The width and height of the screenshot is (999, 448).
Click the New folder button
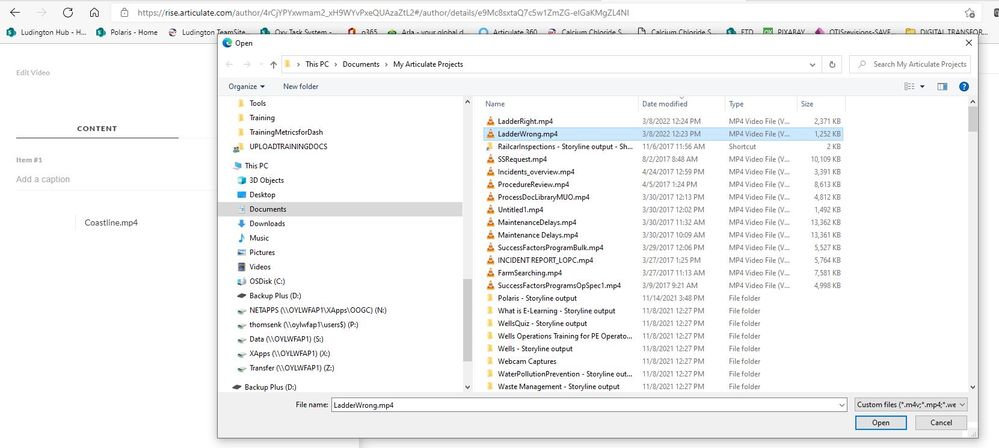(300, 87)
